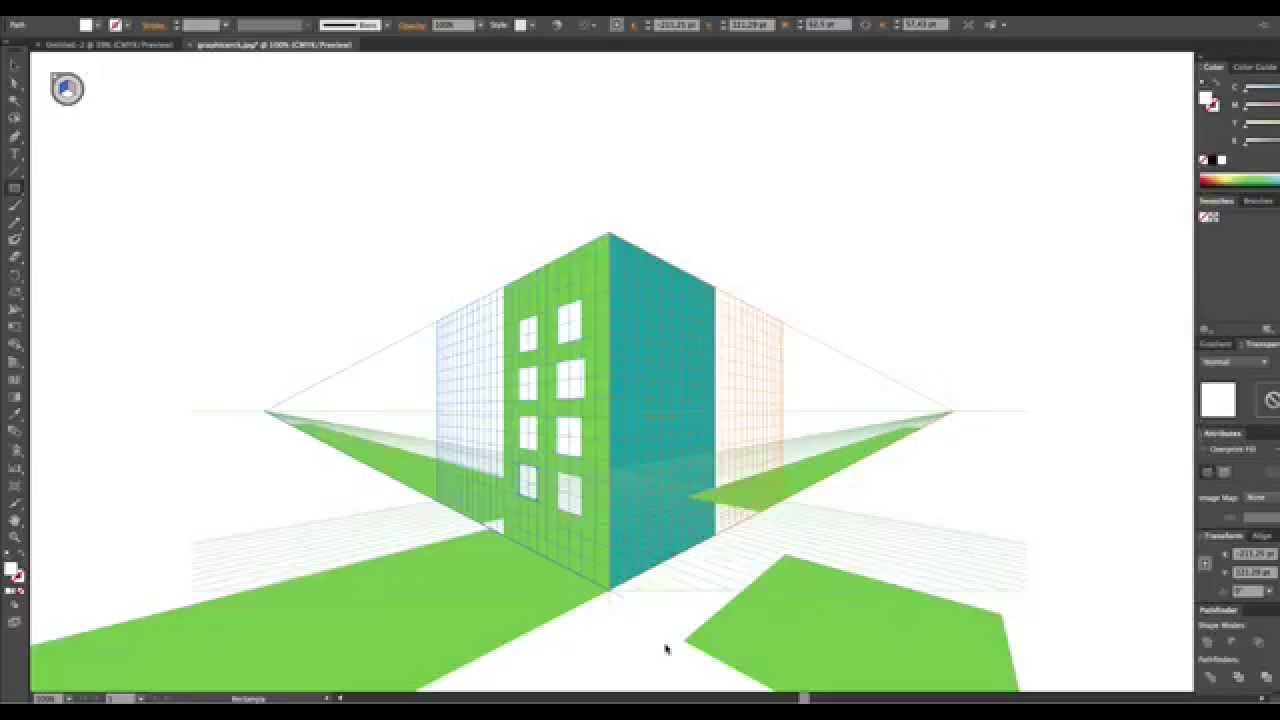1280x720 pixels.
Task: Open the control bar fill color dropdown
Action: pyautogui.click(x=98, y=25)
